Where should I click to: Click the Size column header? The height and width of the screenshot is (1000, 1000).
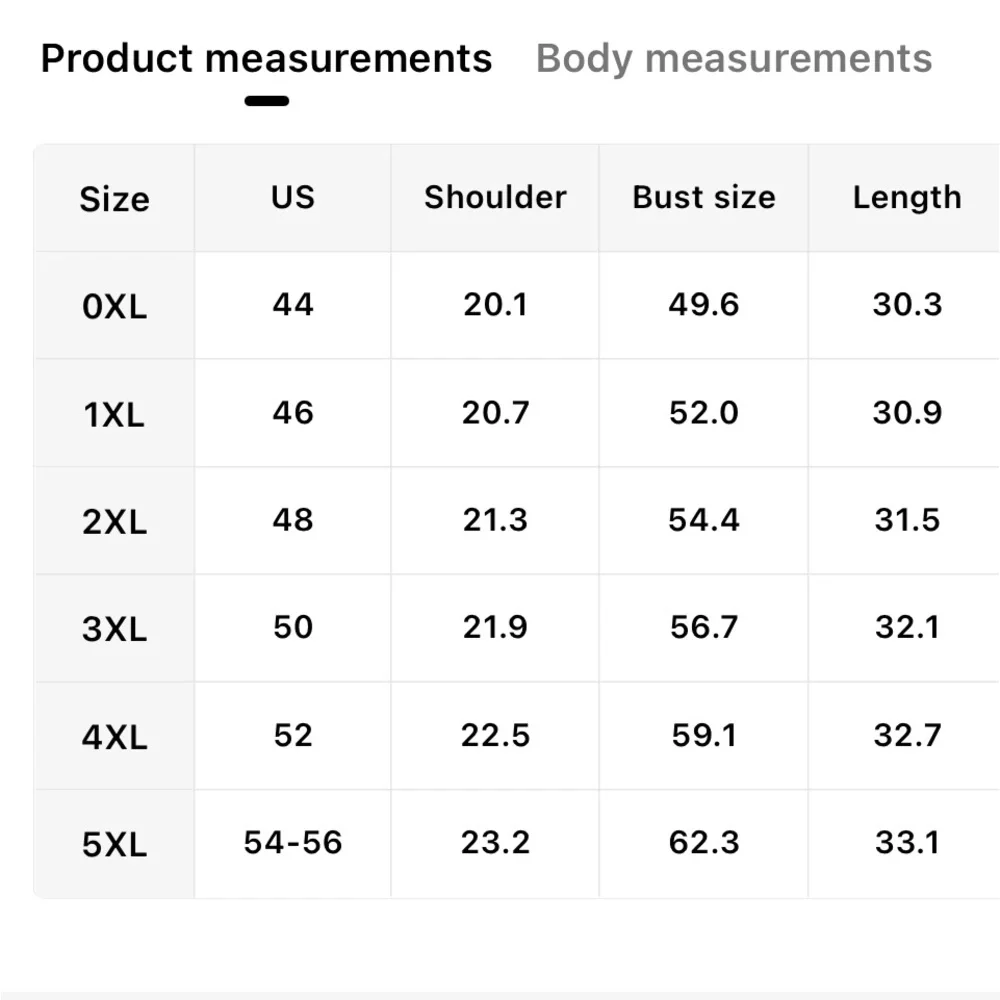point(114,199)
